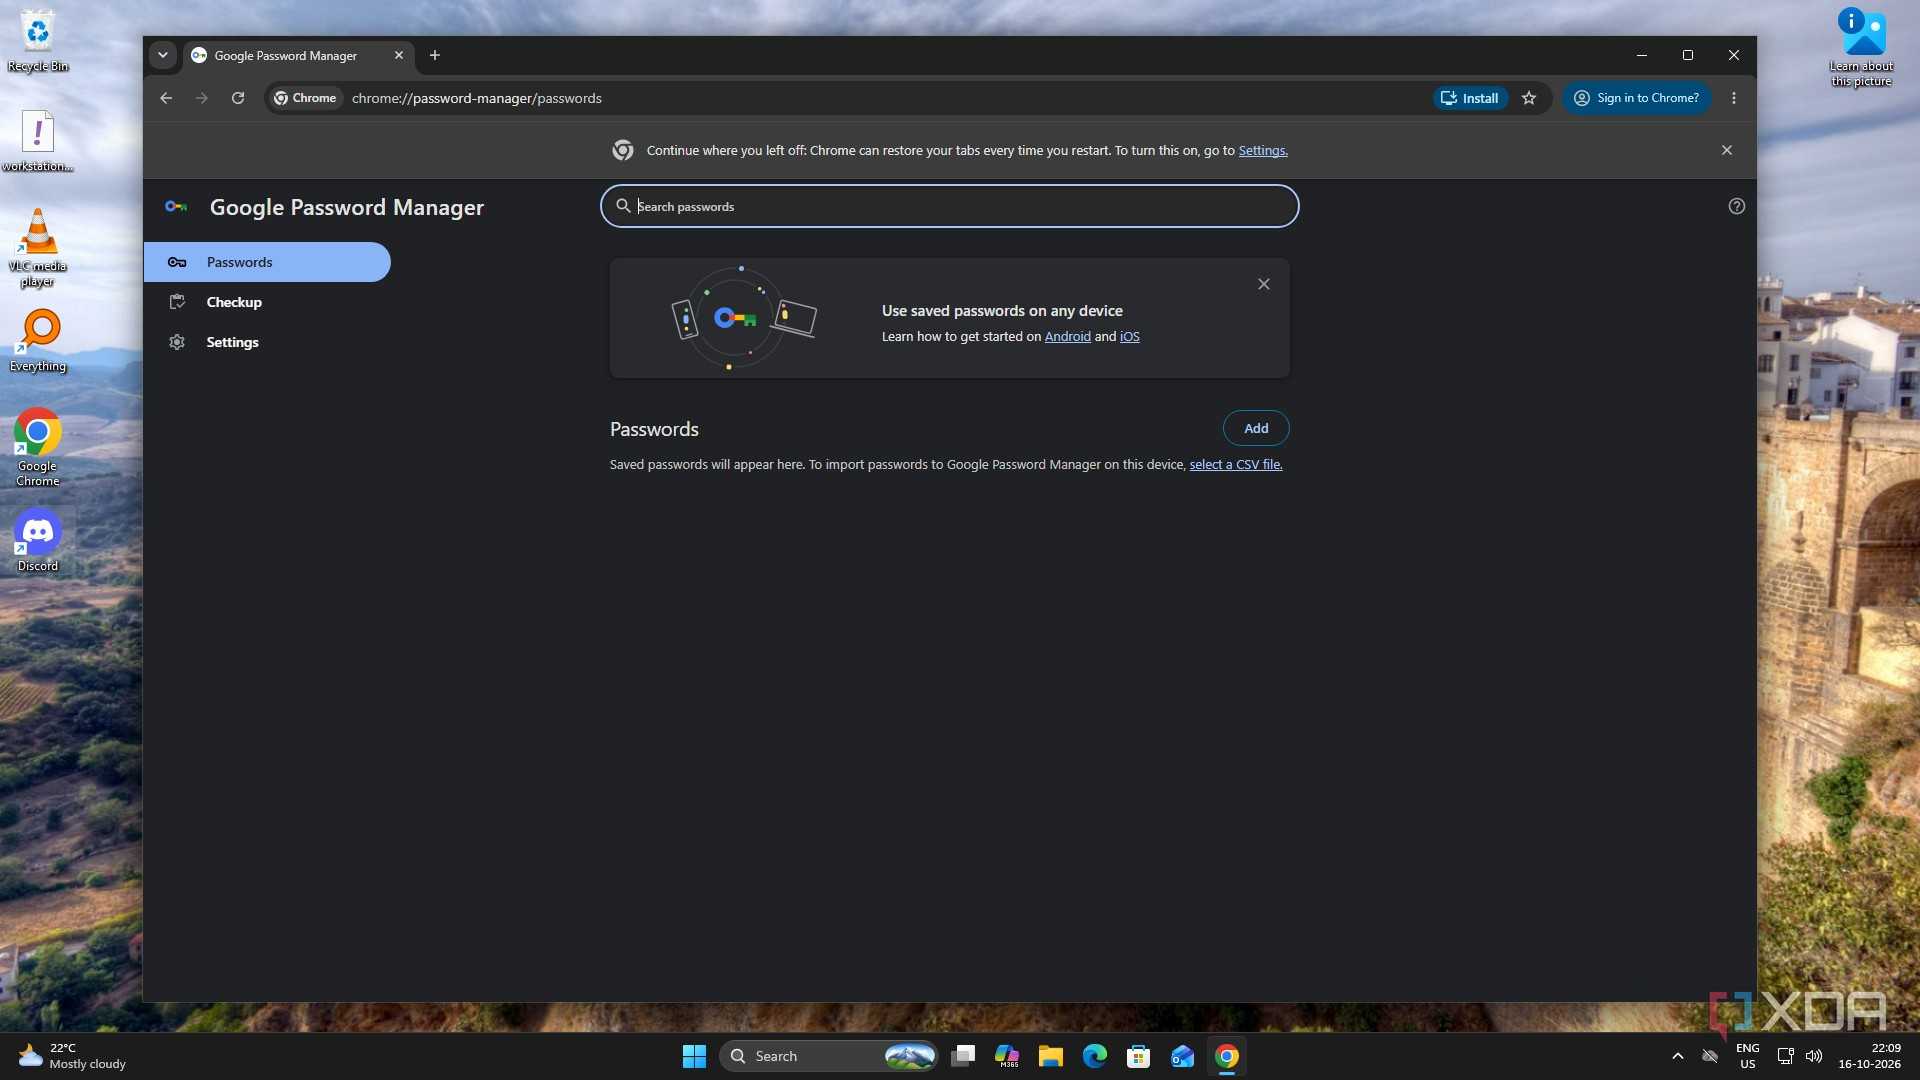Open Chrome three-dot menu

[1734, 98]
